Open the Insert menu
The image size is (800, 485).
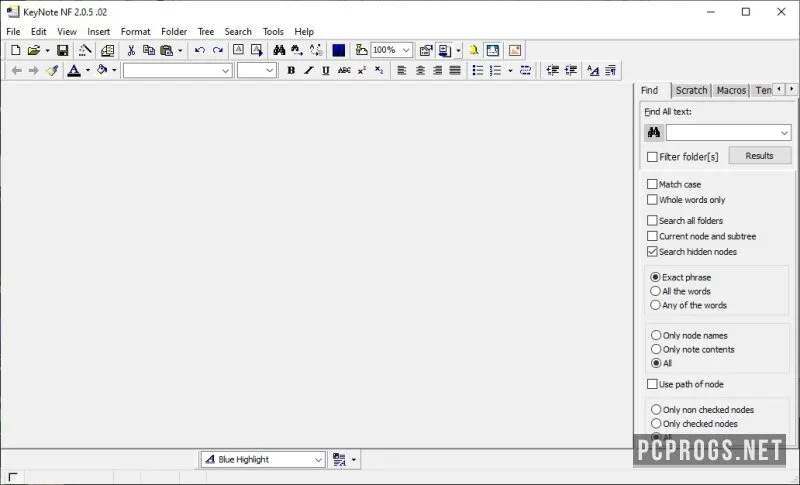pyautogui.click(x=98, y=32)
